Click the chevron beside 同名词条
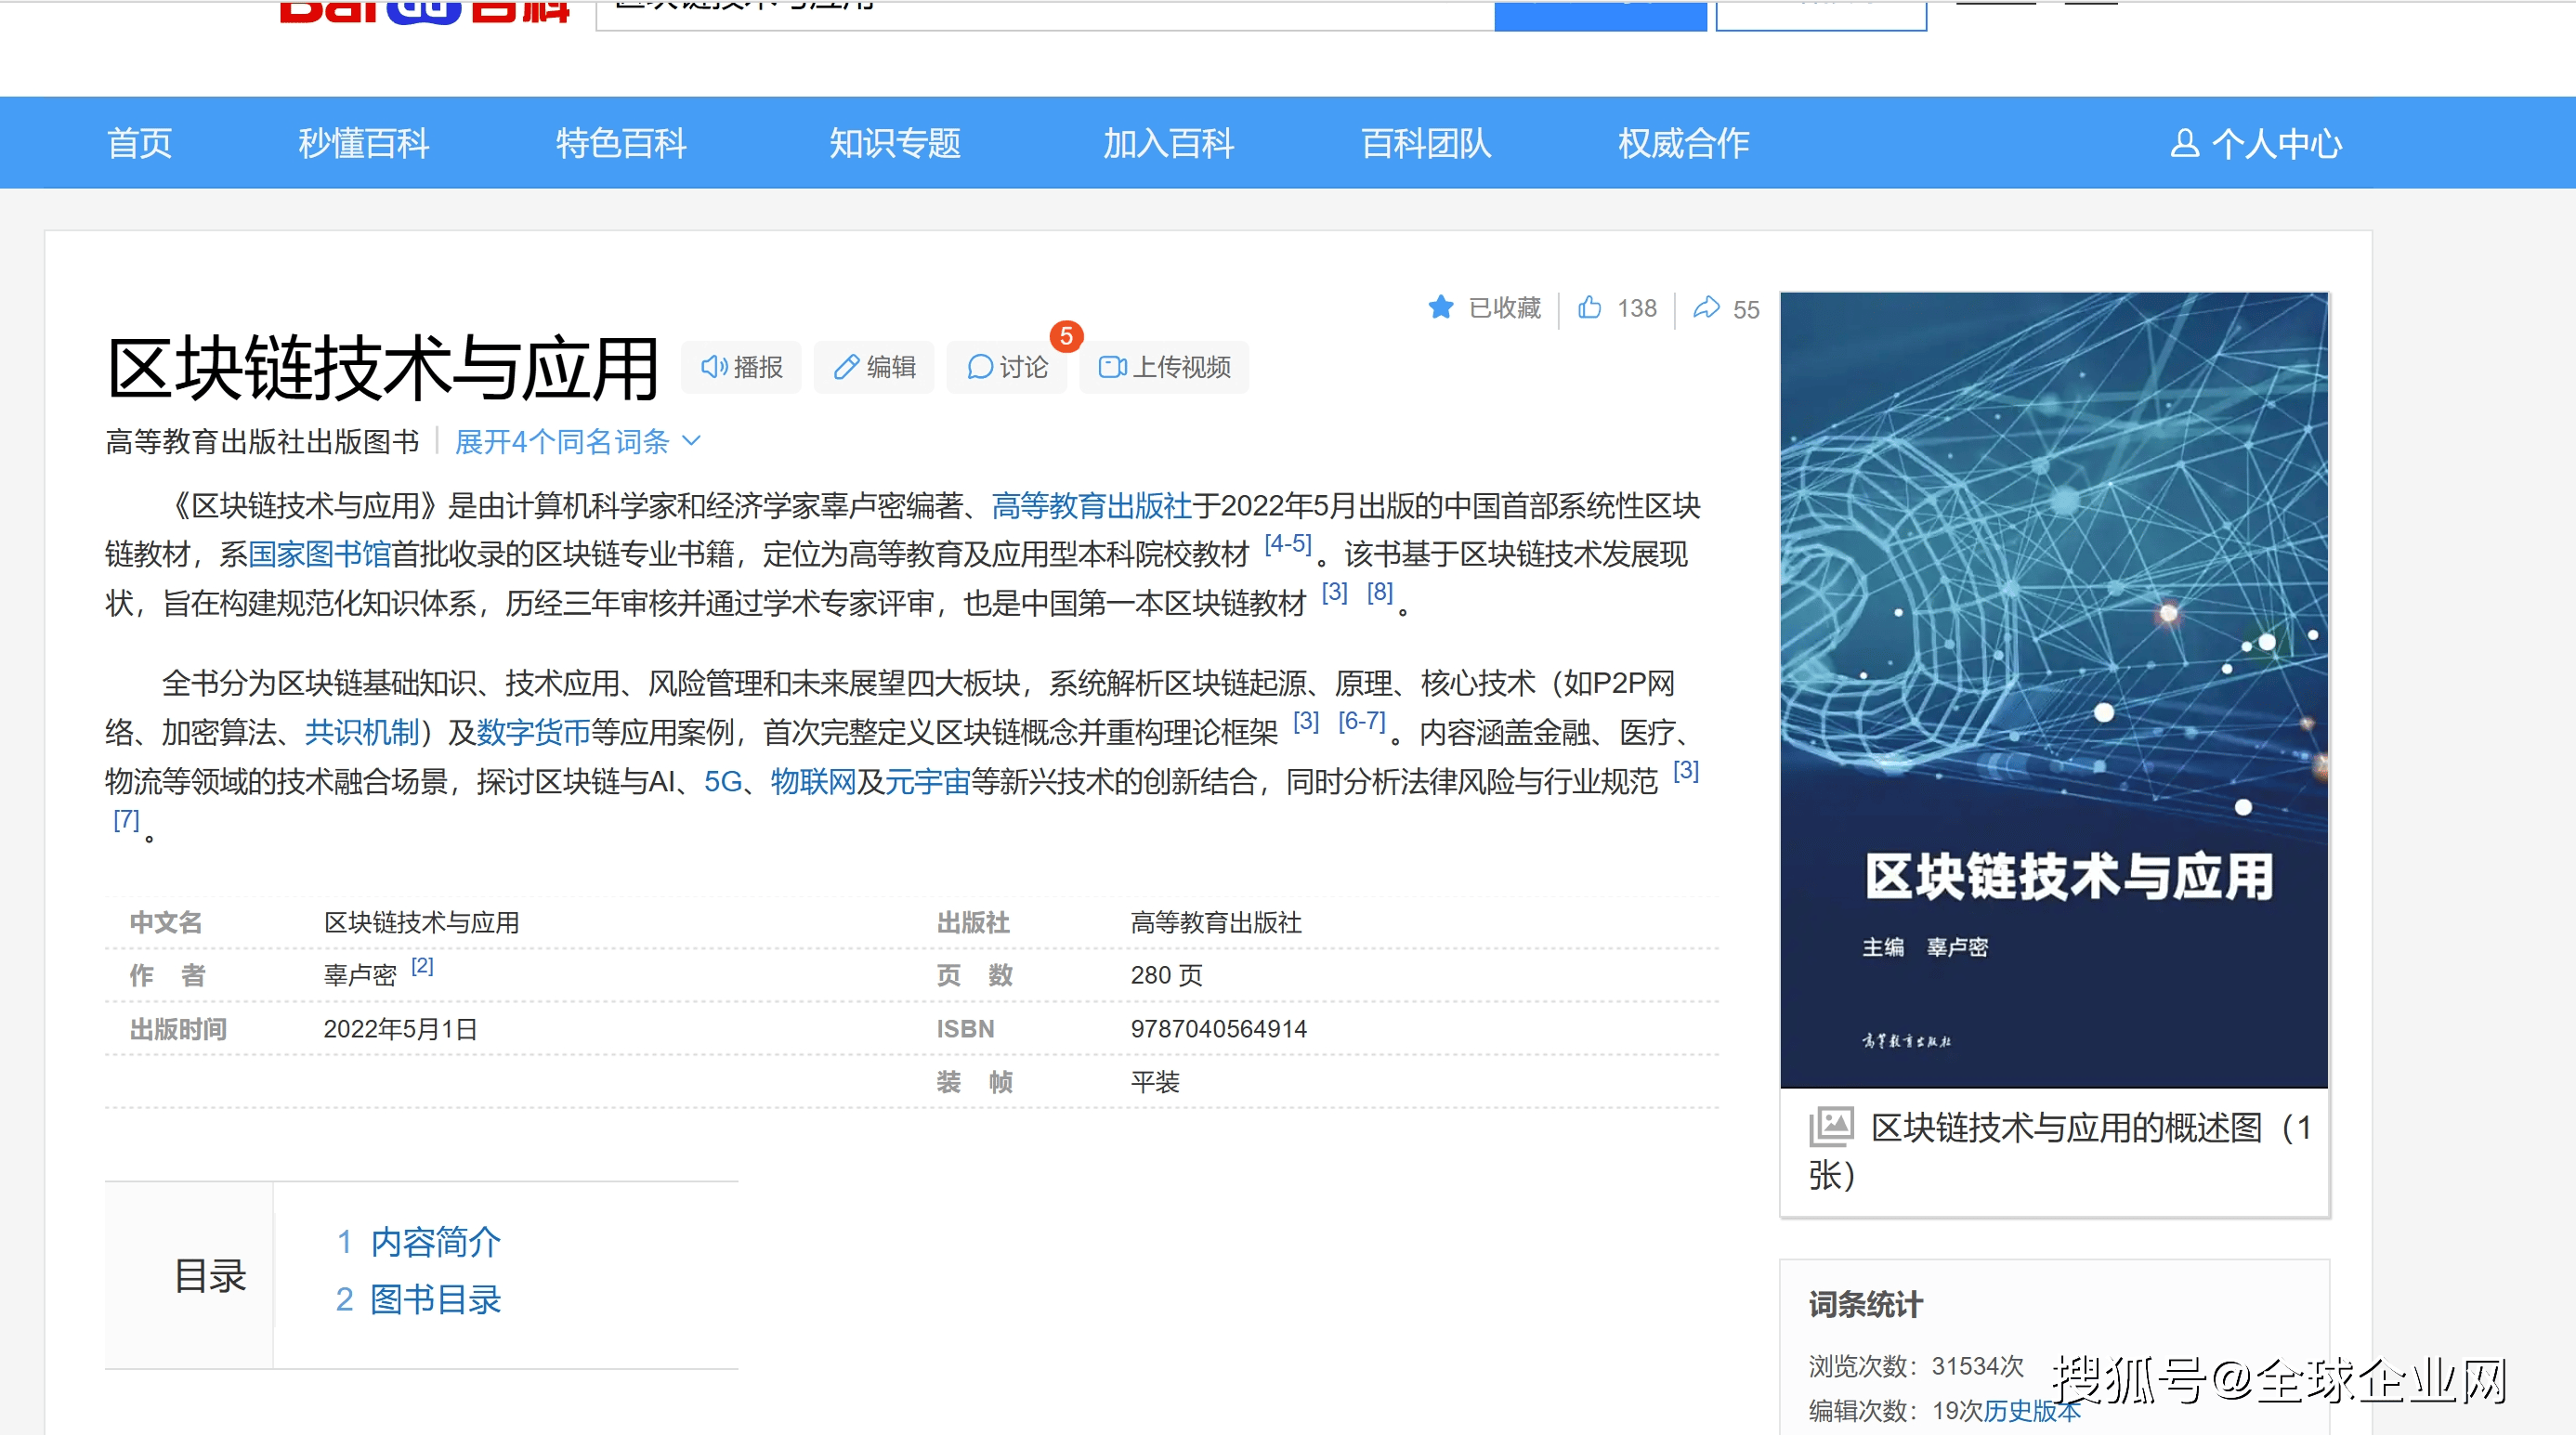Screen dimensions: 2576x1435 691,441
